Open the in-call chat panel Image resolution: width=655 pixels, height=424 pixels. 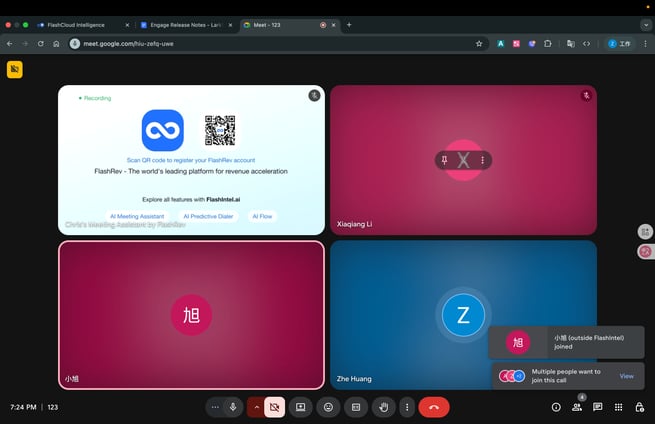[x=598, y=407]
